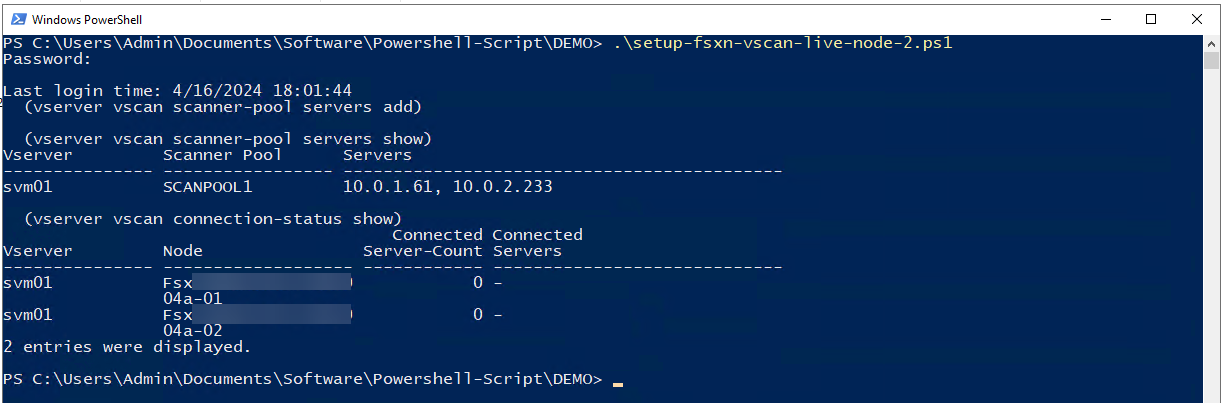
Task: Click the node name ending in 04a-01
Action: pos(192,298)
